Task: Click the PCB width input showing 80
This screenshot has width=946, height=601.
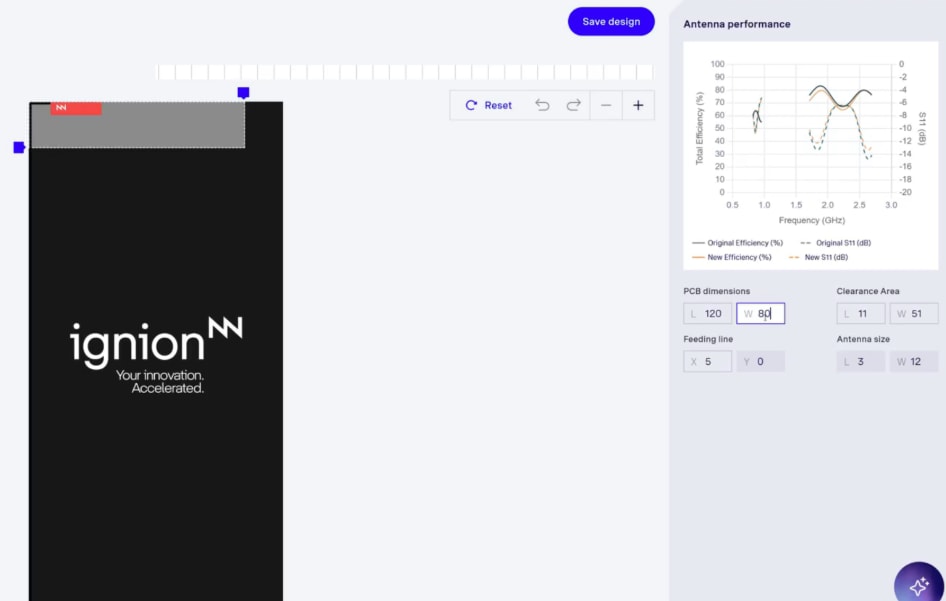Action: [x=760, y=313]
